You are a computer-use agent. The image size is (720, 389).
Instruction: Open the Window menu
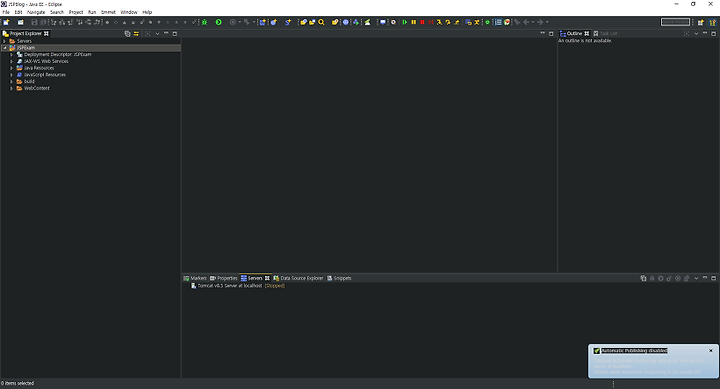point(129,12)
